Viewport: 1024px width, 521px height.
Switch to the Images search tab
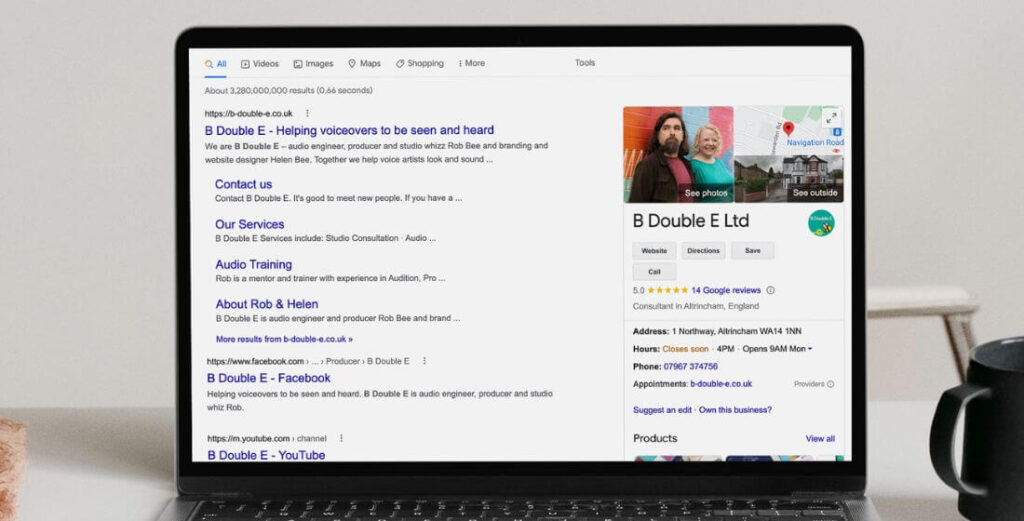313,64
